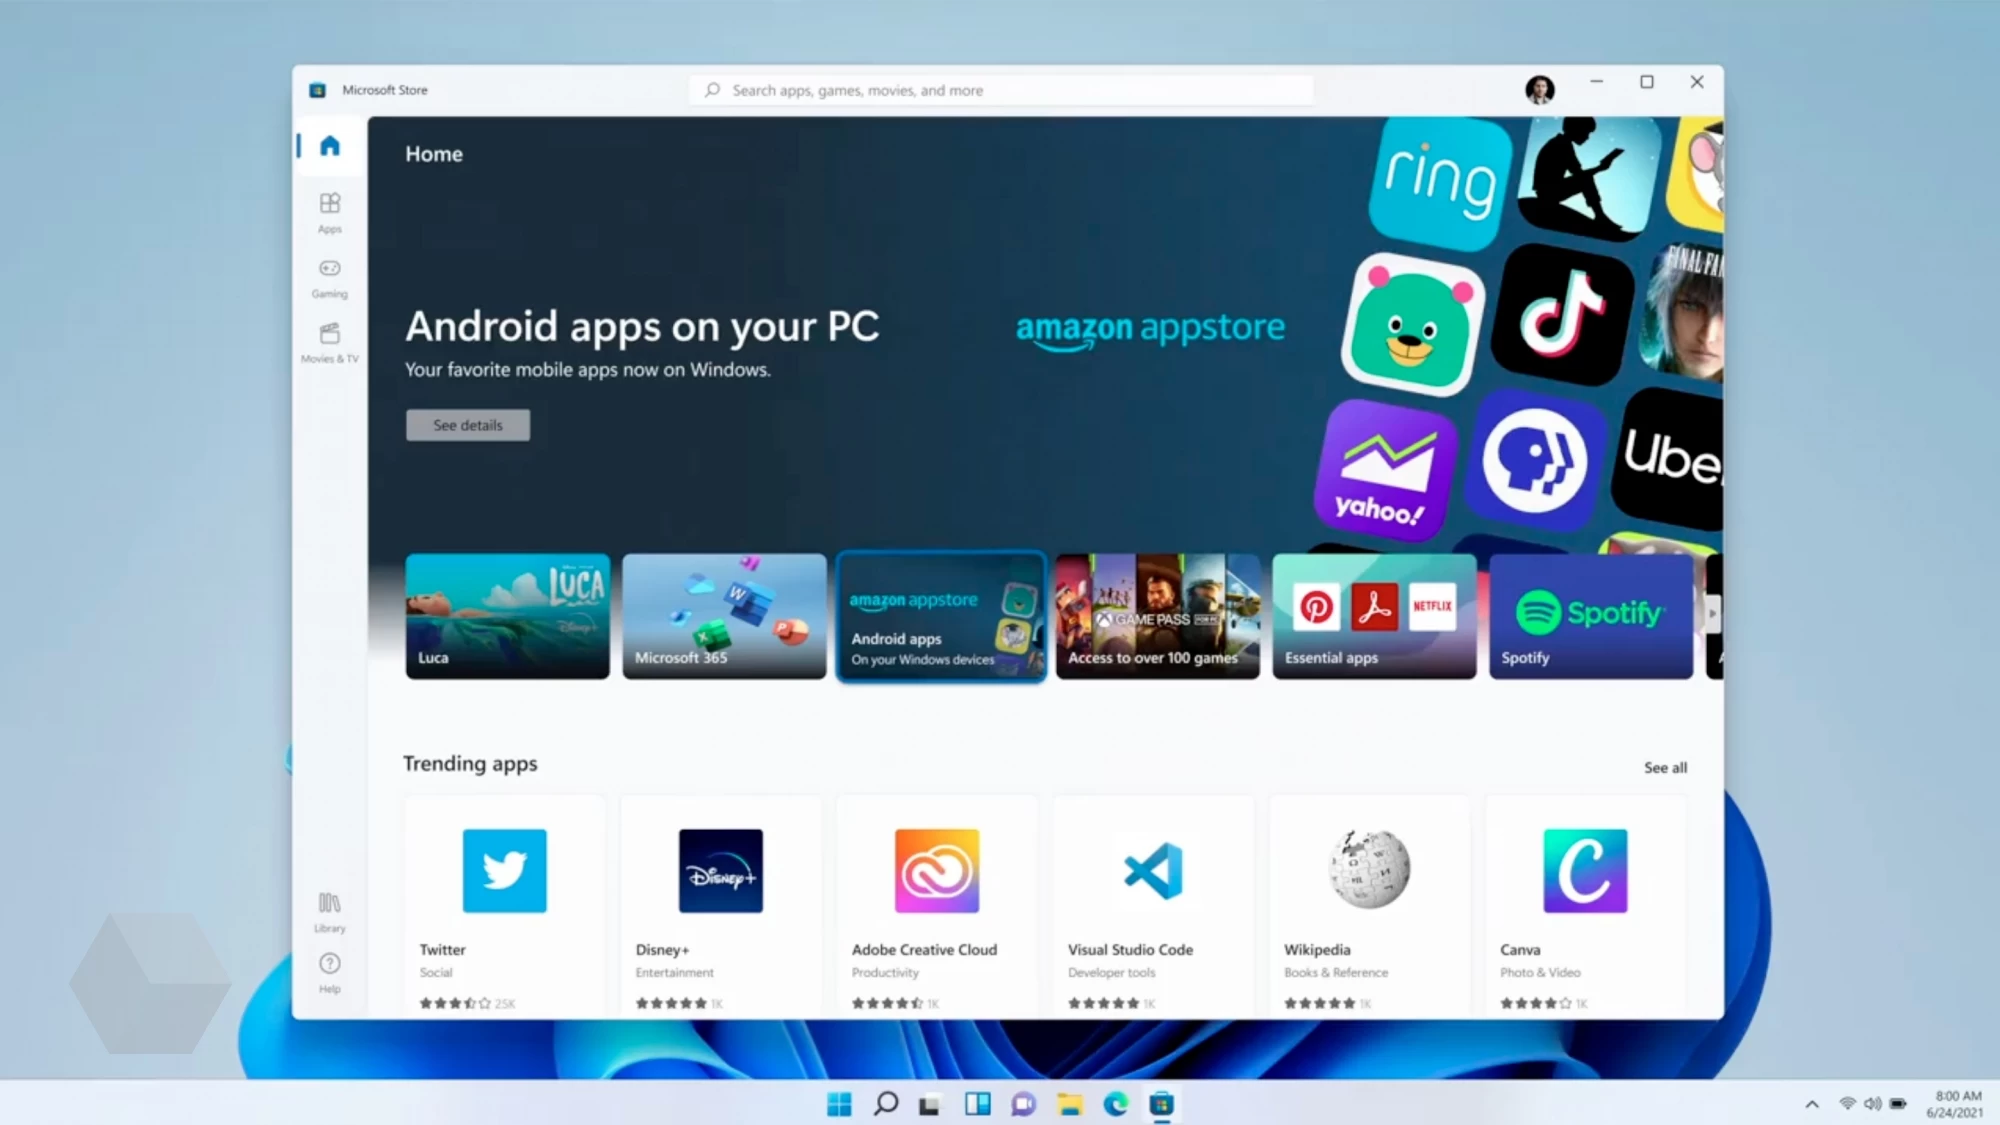This screenshot has width=2000, height=1125.
Task: Select the Microsoft 365 carousel item
Action: (x=723, y=615)
